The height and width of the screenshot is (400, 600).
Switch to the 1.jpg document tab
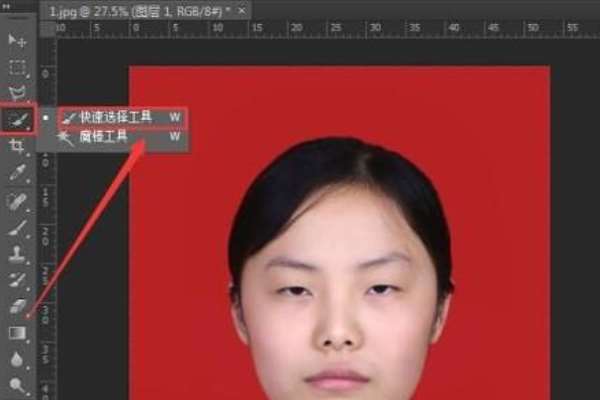click(139, 11)
